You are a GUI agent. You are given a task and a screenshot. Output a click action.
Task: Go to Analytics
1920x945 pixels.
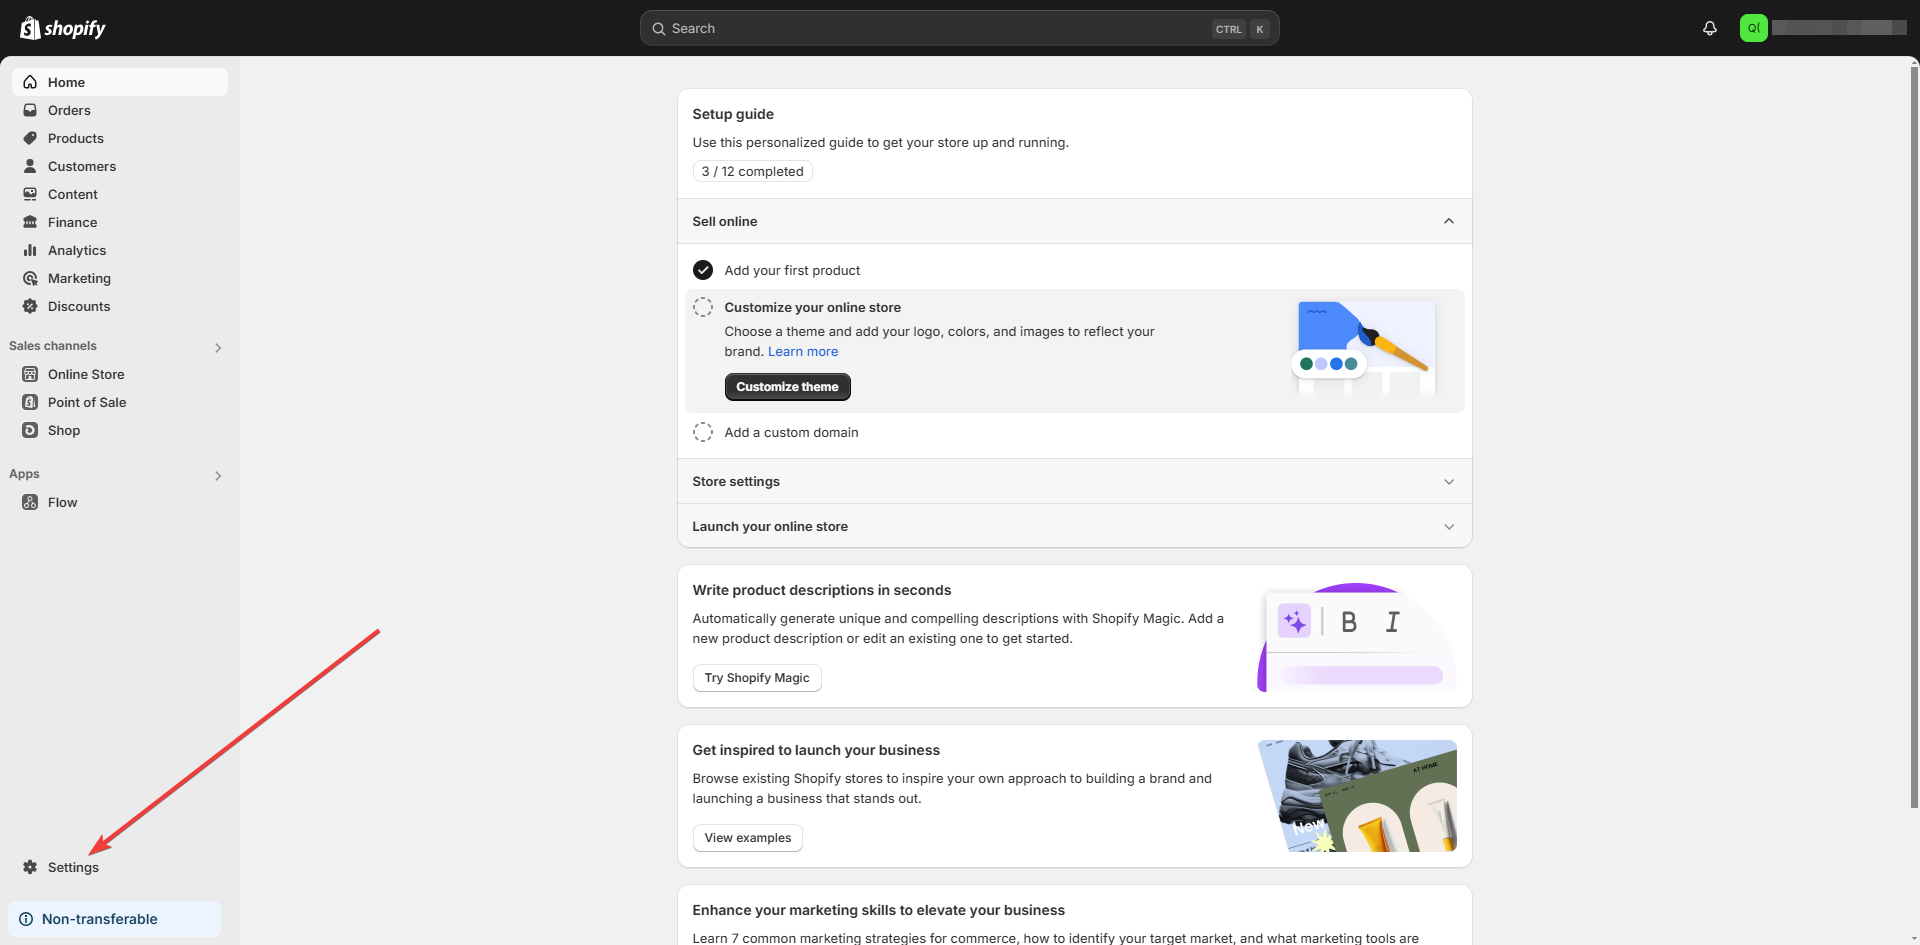point(77,250)
